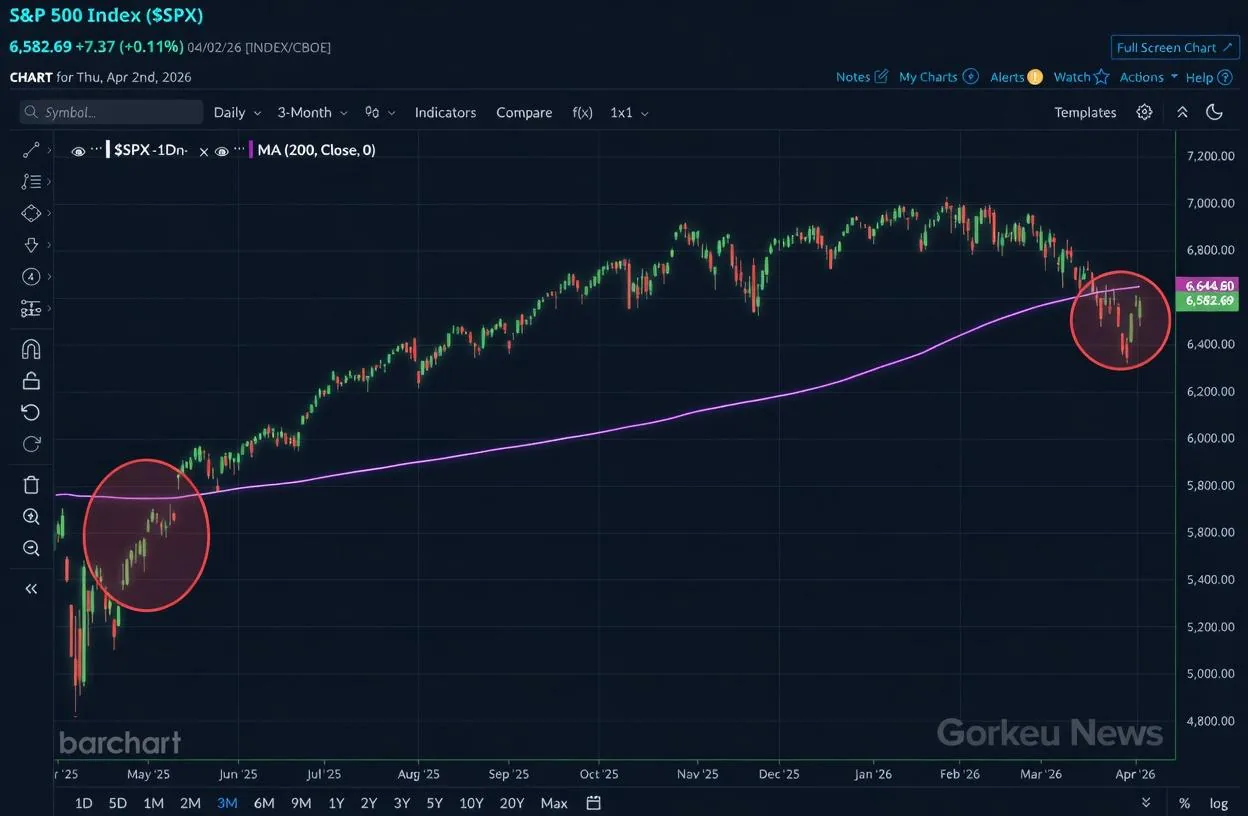Click the 6,644.60 MA price label

(1208, 286)
